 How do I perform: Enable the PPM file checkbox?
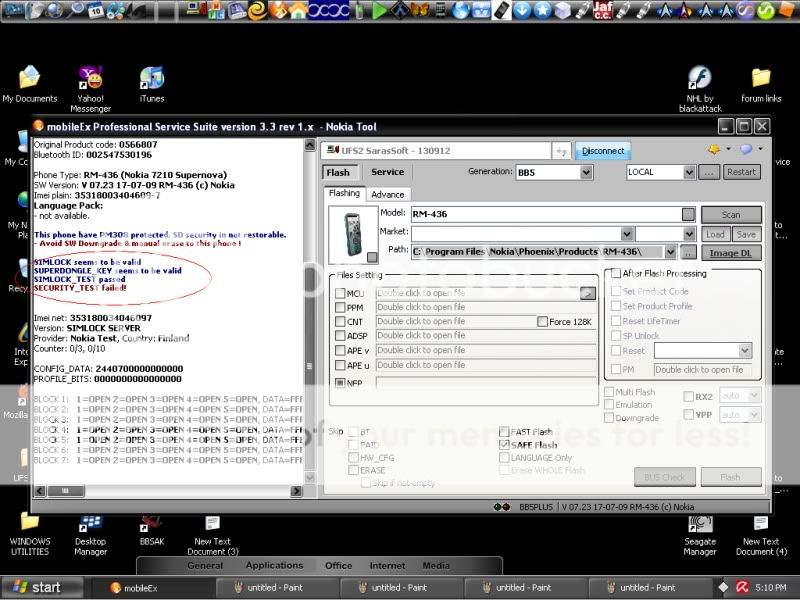pyautogui.click(x=340, y=308)
